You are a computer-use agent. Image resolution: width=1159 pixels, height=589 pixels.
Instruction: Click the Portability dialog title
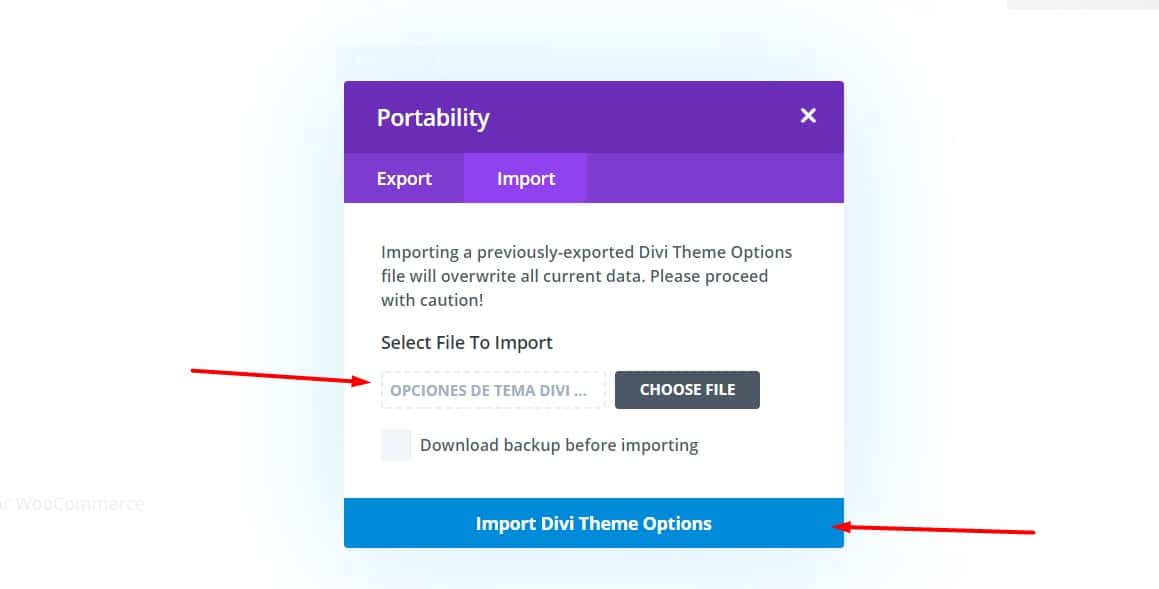[x=433, y=118]
